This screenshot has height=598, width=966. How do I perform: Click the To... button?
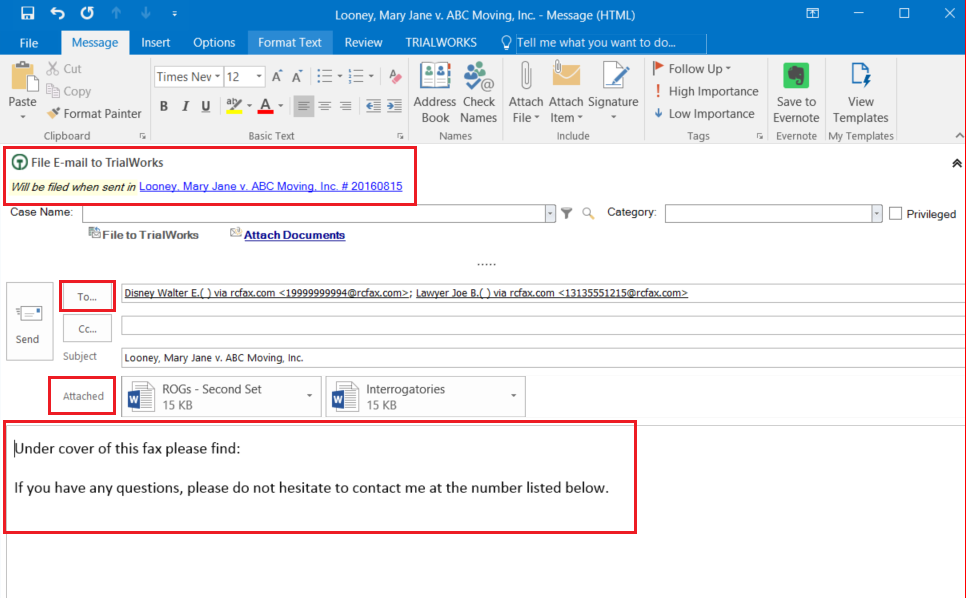point(87,296)
